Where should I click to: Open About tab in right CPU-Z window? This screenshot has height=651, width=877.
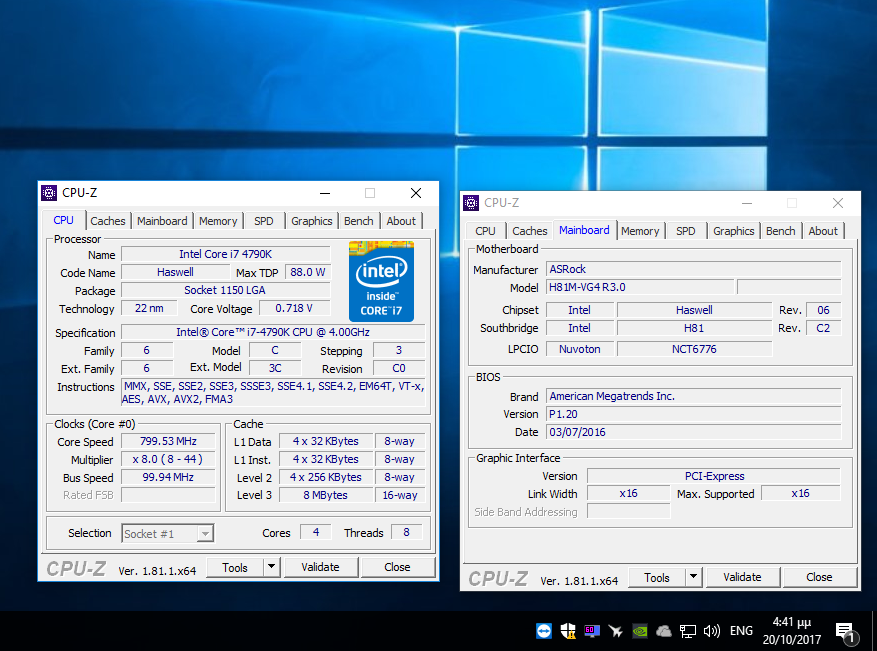(823, 231)
